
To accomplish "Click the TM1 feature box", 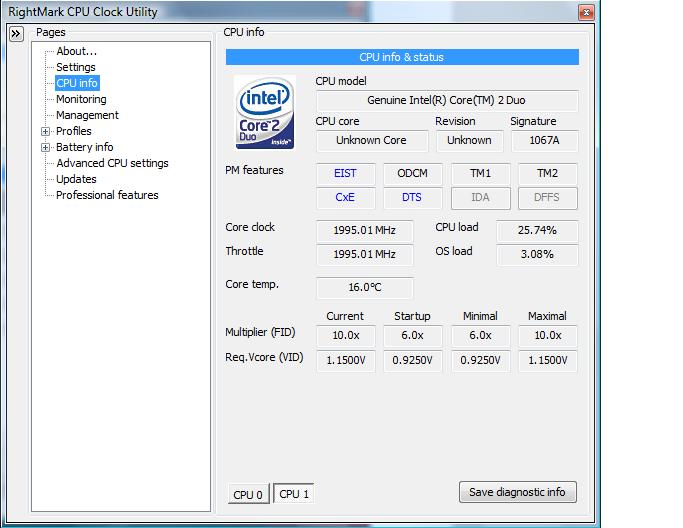I will (x=480, y=173).
